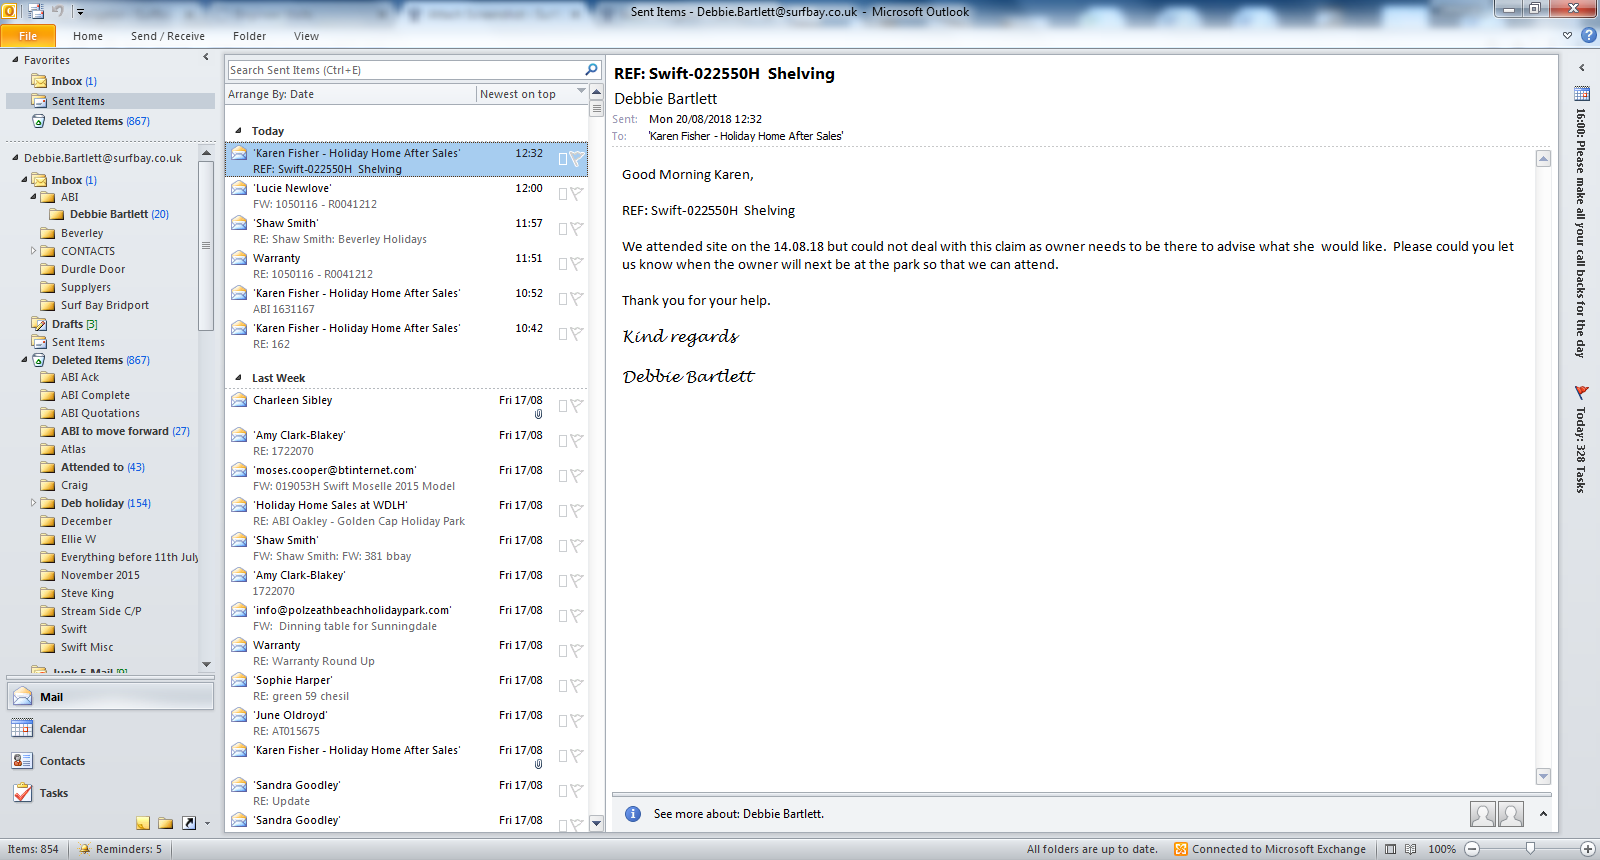This screenshot has height=860, width=1600.
Task: Click Newest on top sort header
Action: click(518, 94)
